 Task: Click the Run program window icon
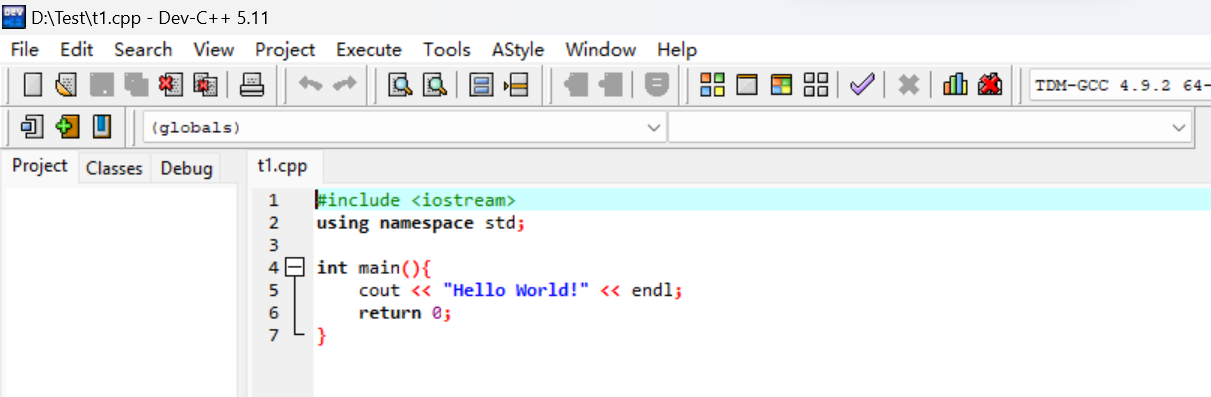(747, 85)
